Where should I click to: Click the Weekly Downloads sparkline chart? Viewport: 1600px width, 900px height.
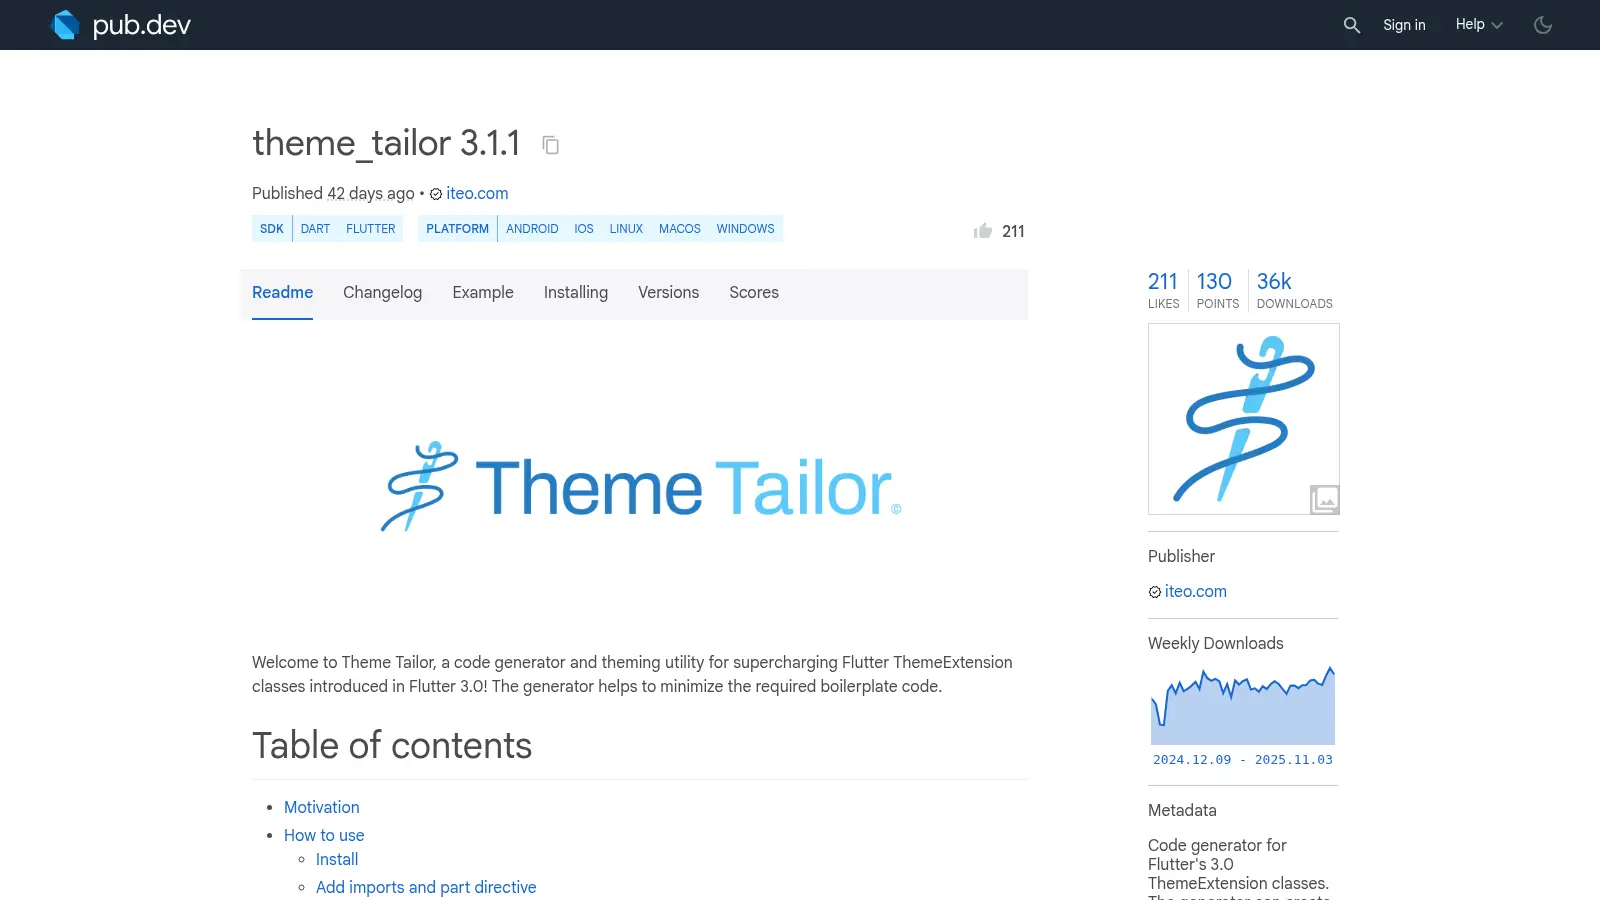click(x=1243, y=705)
